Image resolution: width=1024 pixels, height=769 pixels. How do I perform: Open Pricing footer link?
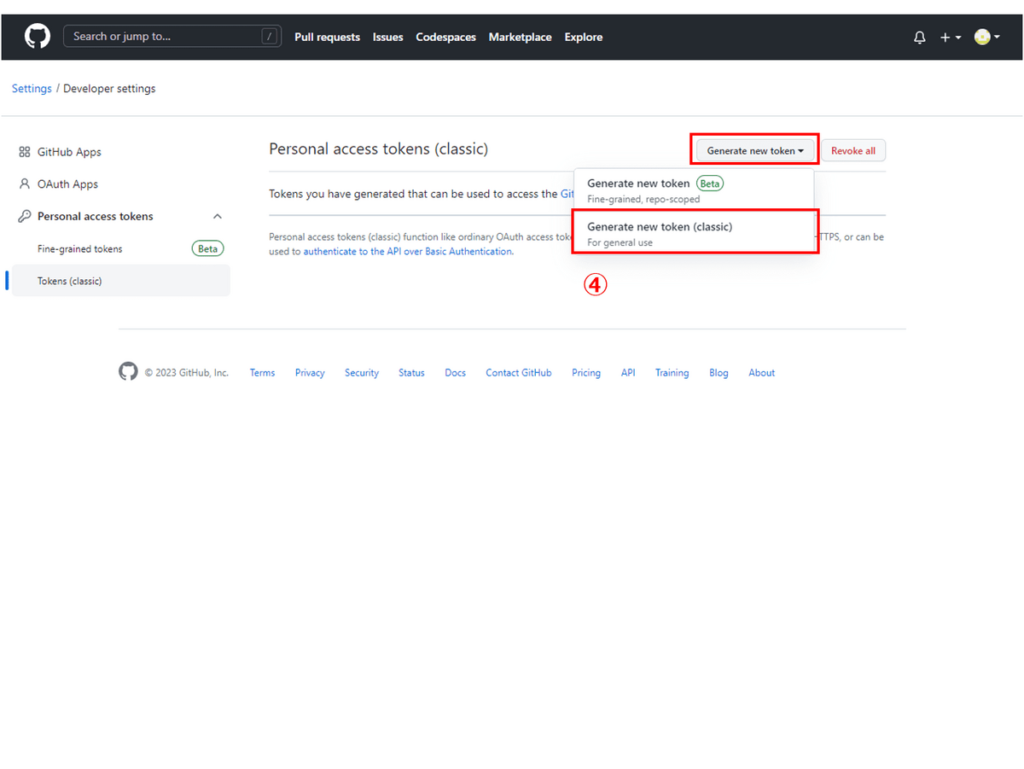pyautogui.click(x=586, y=373)
